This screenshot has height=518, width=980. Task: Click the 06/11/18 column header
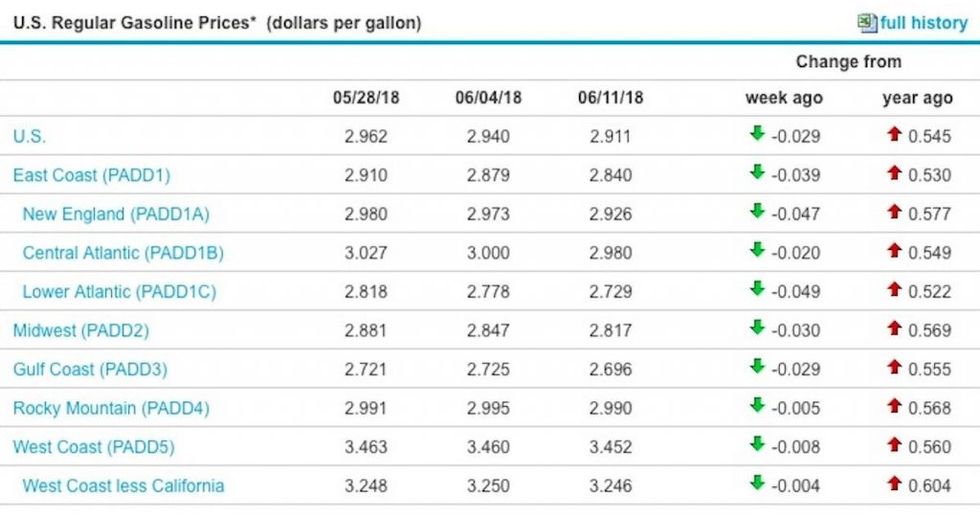(x=610, y=98)
